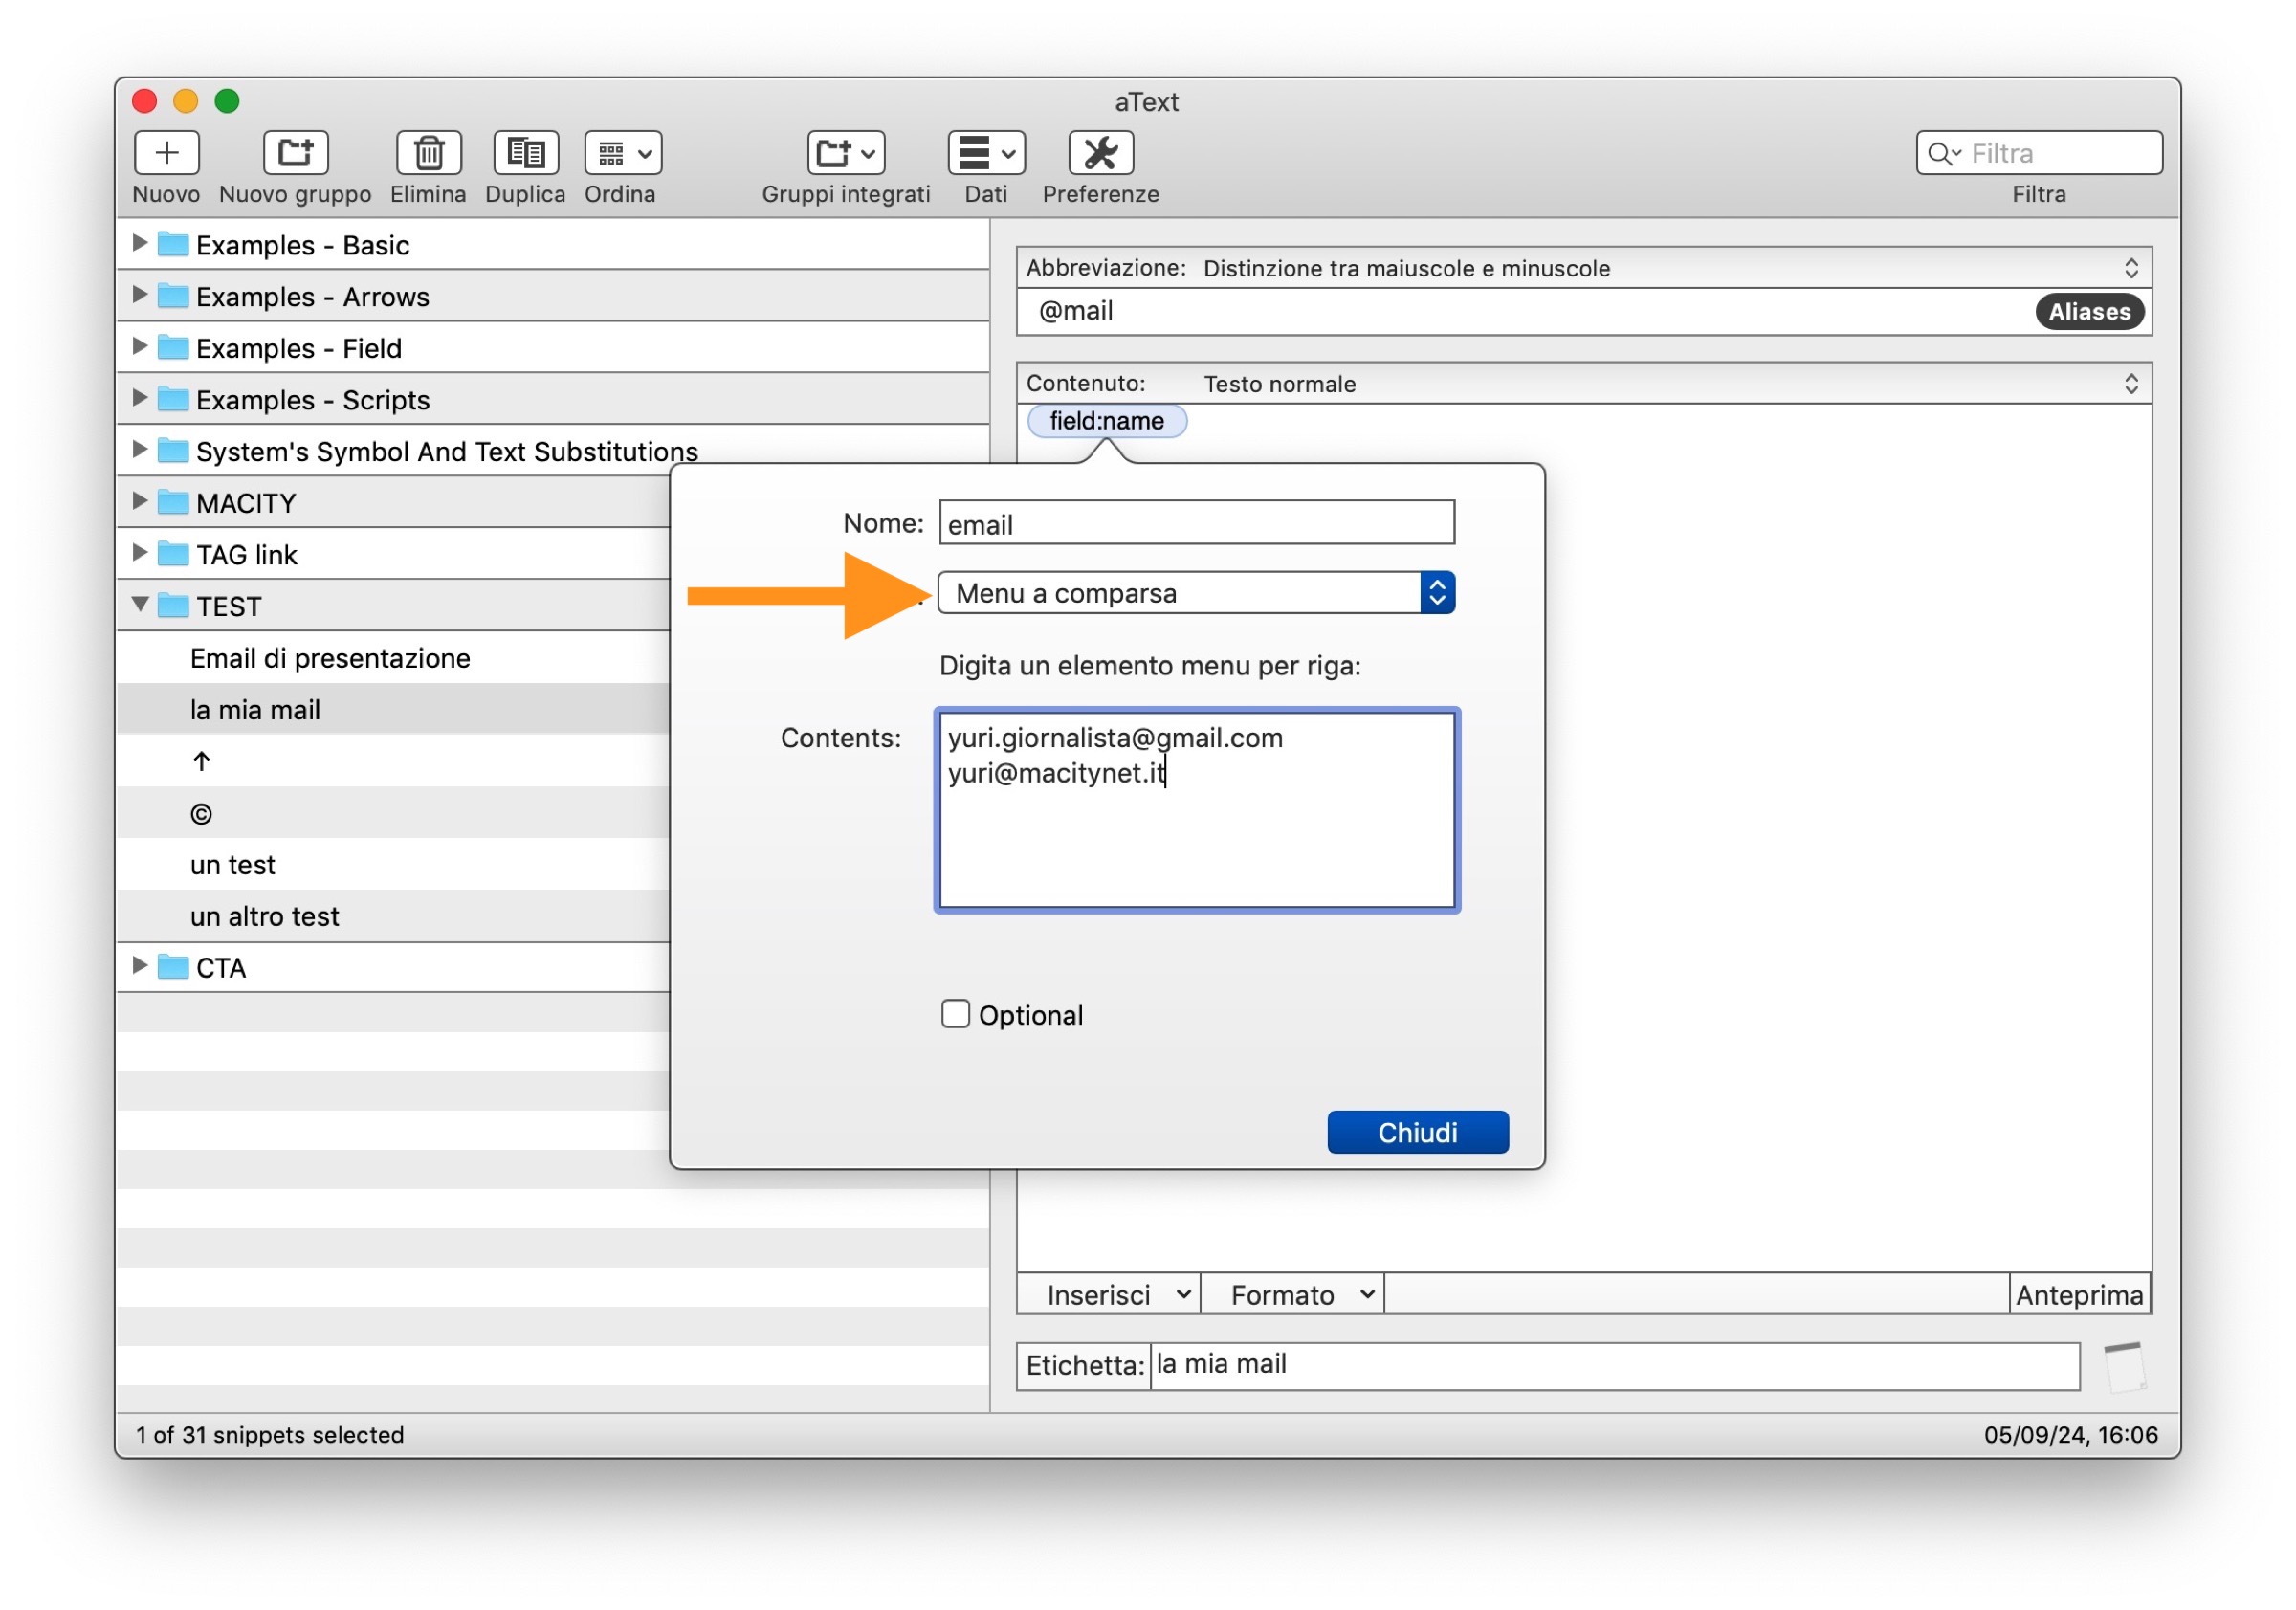The width and height of the screenshot is (2296, 1610).
Task: Click the Nuovo plus icon
Action: [166, 153]
